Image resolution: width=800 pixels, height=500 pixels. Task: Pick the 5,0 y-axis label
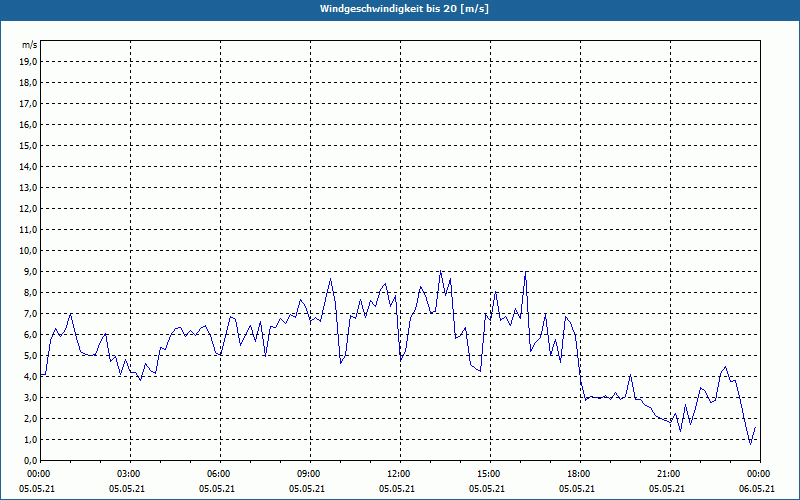coord(30,356)
